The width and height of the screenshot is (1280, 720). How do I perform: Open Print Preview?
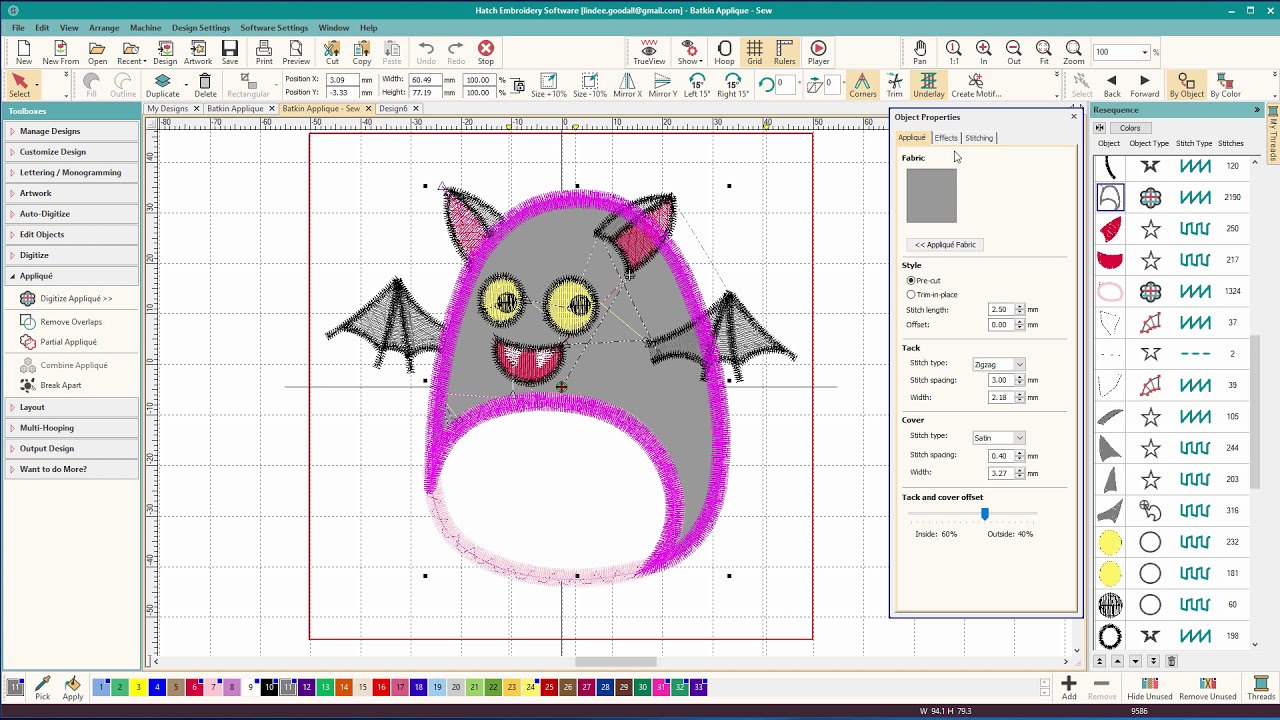click(x=295, y=53)
